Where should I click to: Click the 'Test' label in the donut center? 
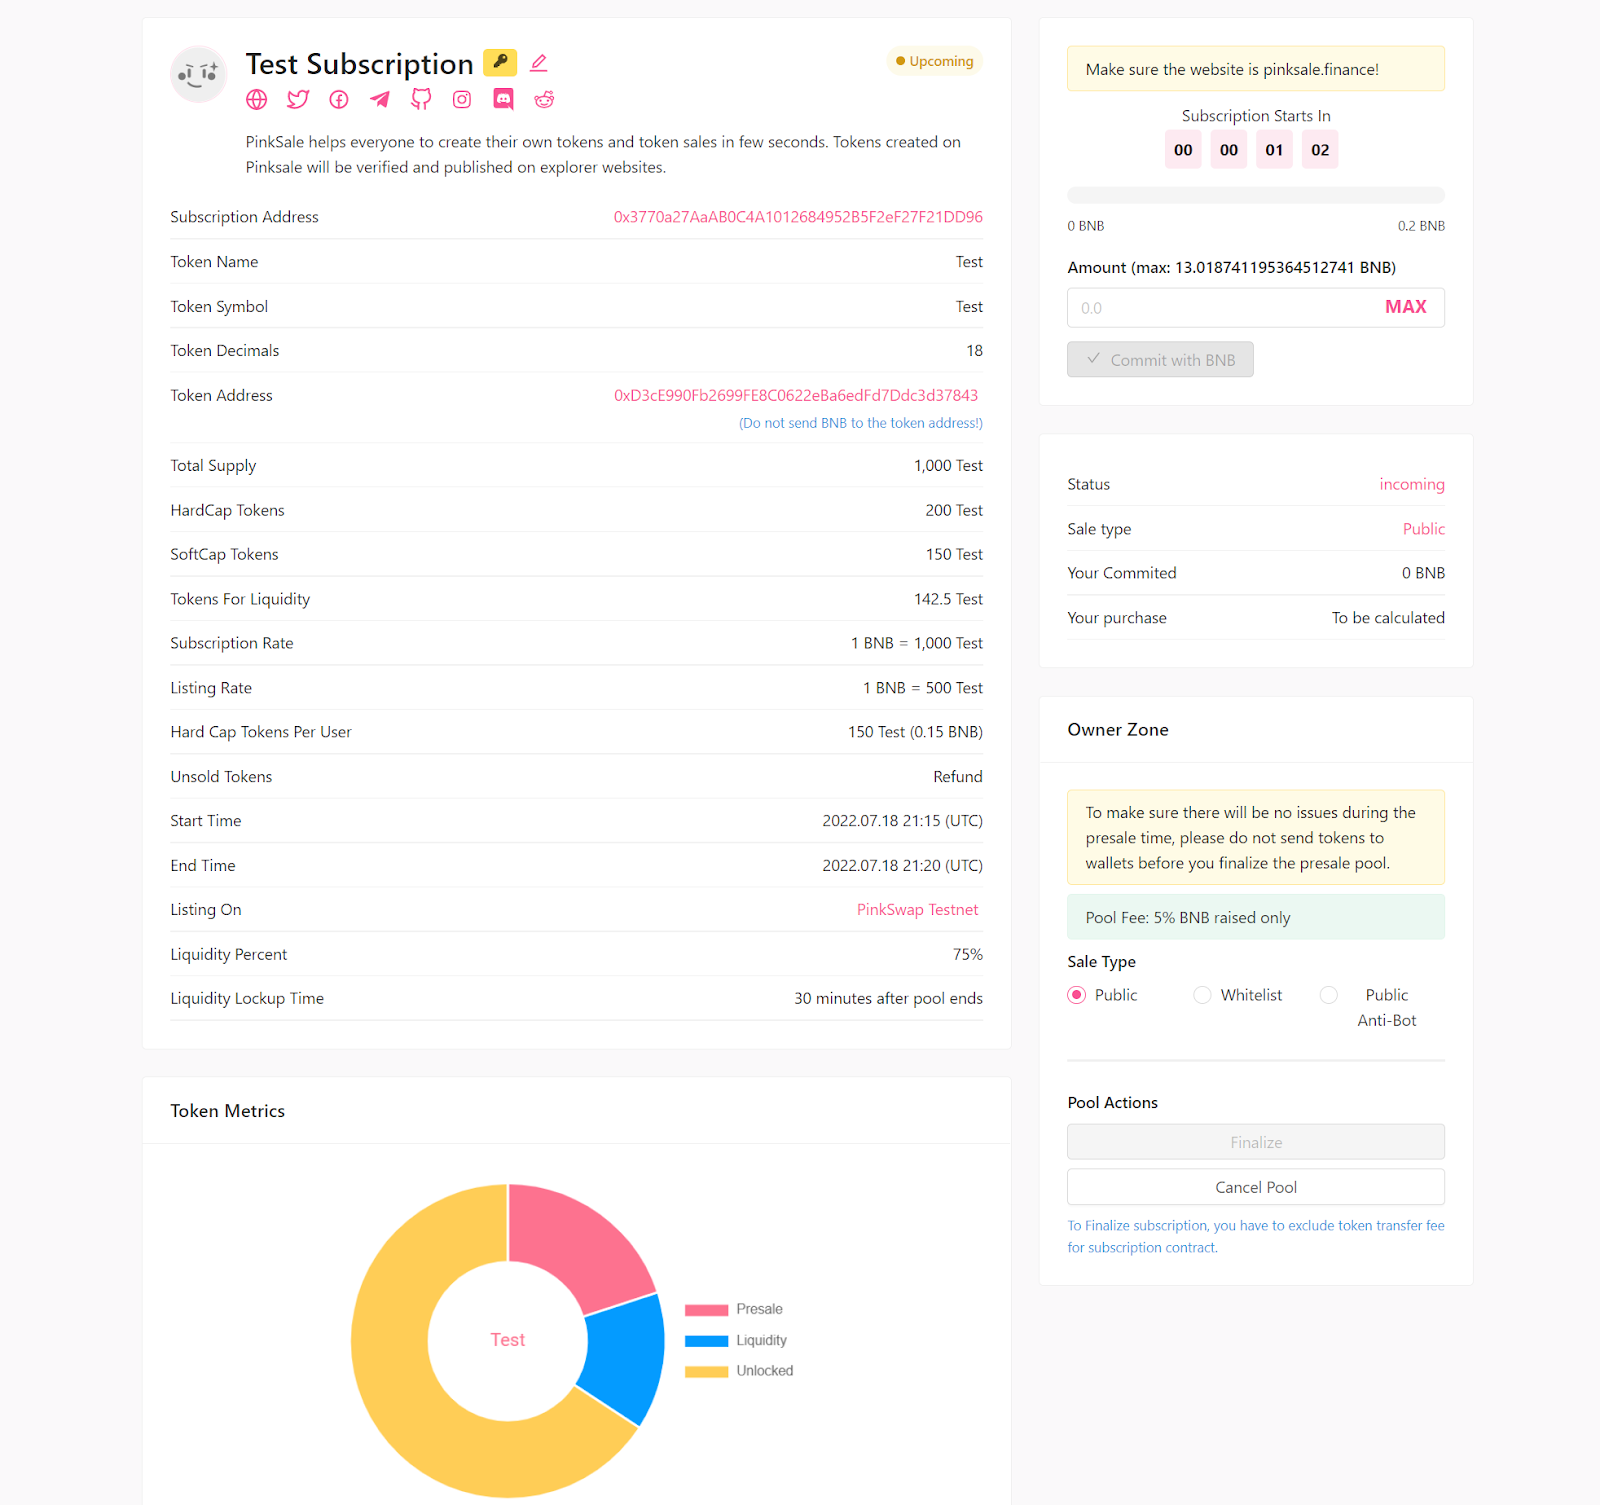(508, 1340)
